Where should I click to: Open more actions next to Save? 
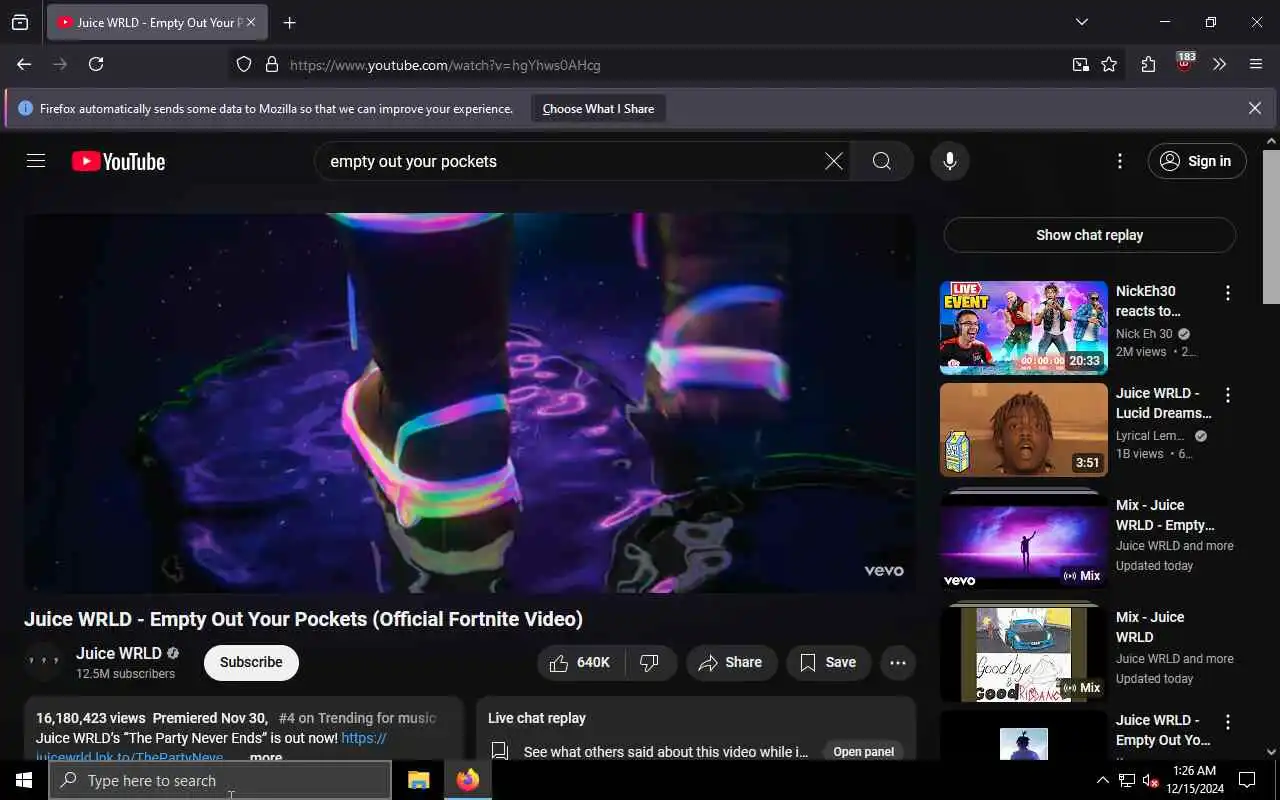click(897, 662)
